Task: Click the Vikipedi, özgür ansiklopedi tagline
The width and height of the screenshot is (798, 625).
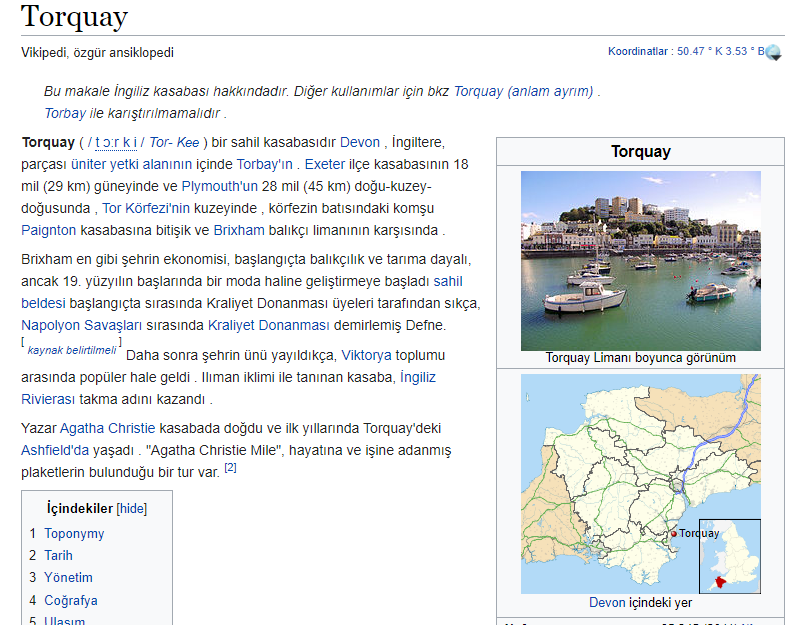Action: click(x=98, y=52)
